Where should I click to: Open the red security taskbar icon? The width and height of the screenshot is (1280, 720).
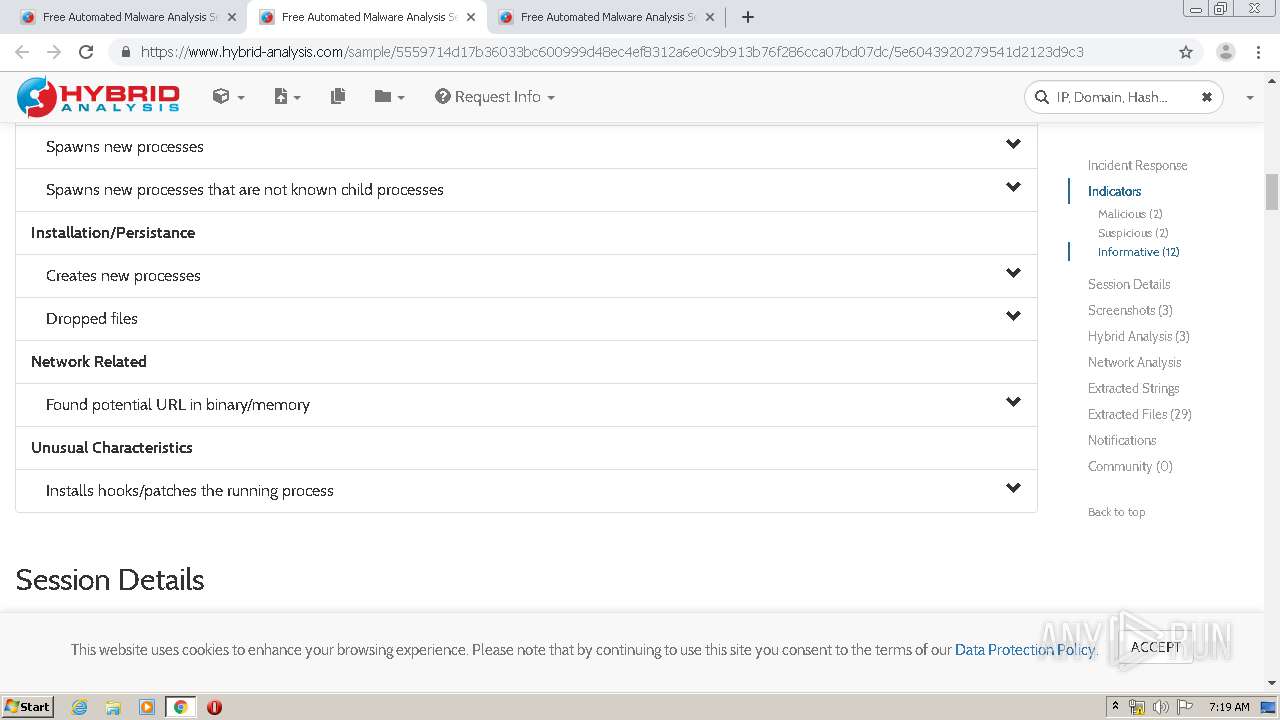click(214, 707)
